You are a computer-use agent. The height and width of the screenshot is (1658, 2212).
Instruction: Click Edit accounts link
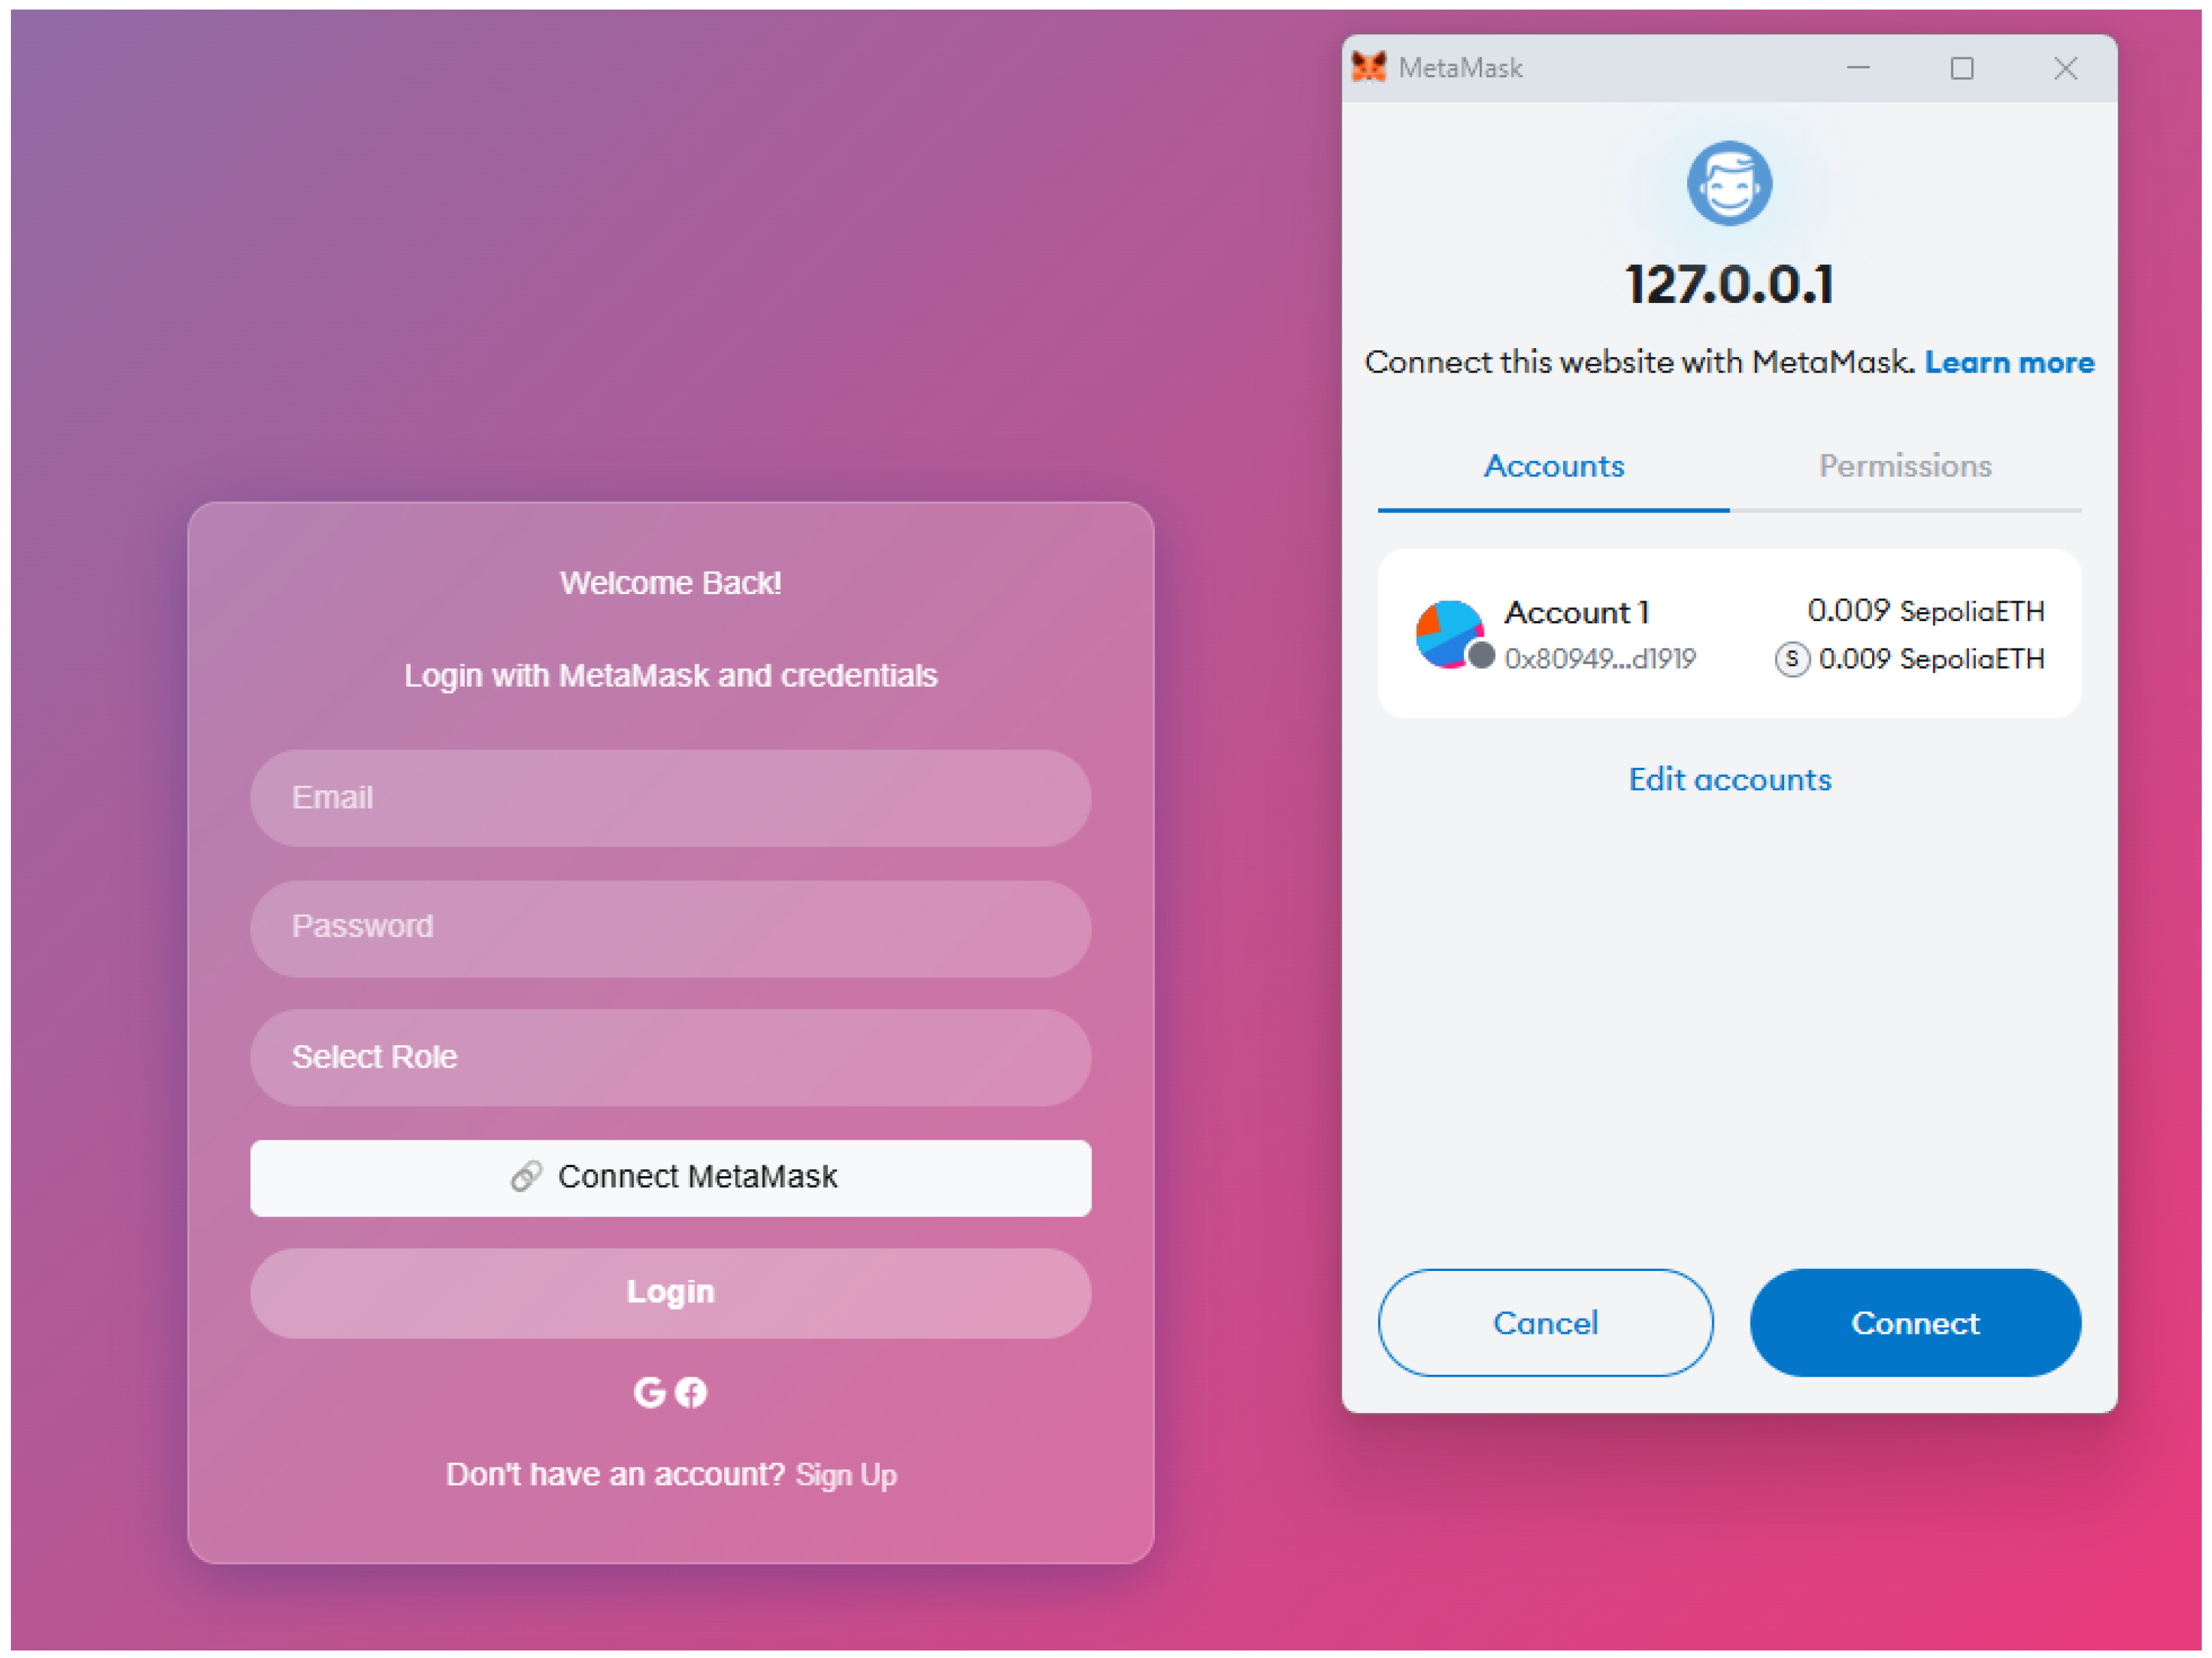coord(1730,779)
